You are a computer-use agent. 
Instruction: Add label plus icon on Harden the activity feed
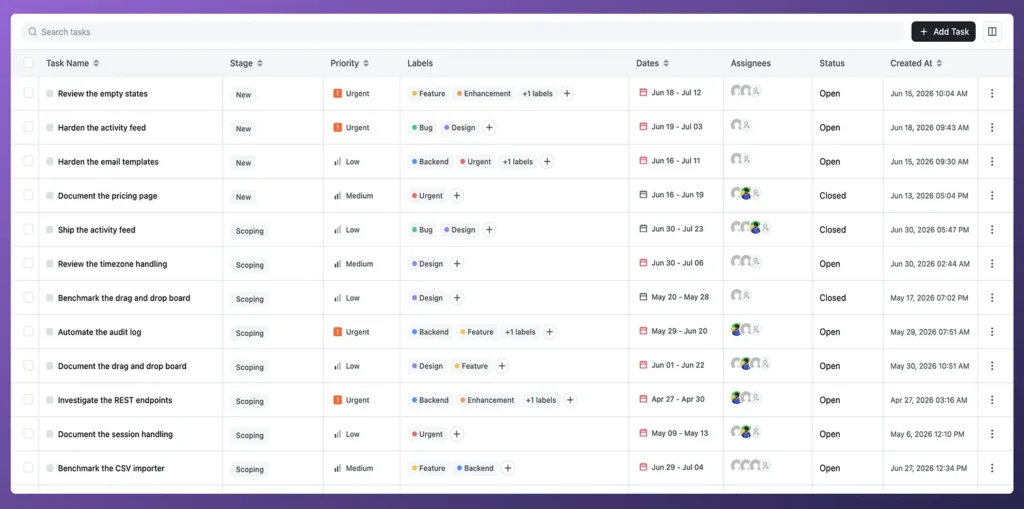coord(489,127)
